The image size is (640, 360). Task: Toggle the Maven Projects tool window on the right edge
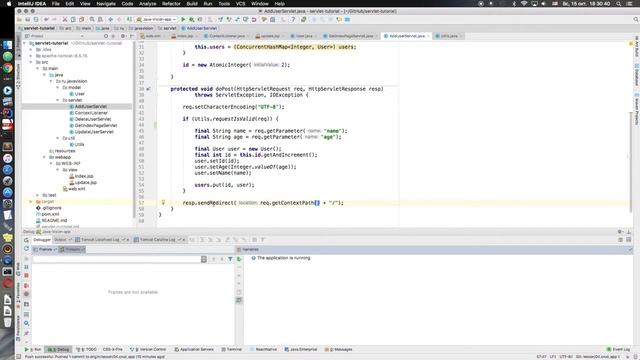[636, 109]
